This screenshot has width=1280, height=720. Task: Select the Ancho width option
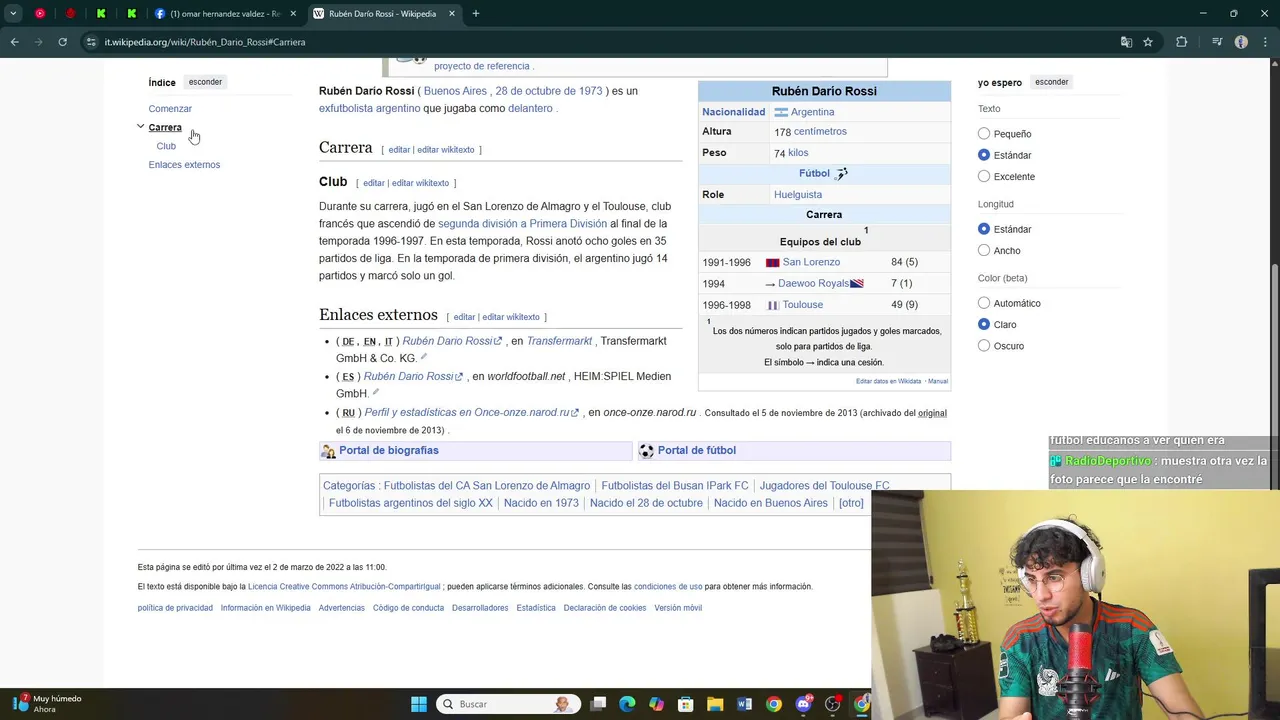point(984,250)
